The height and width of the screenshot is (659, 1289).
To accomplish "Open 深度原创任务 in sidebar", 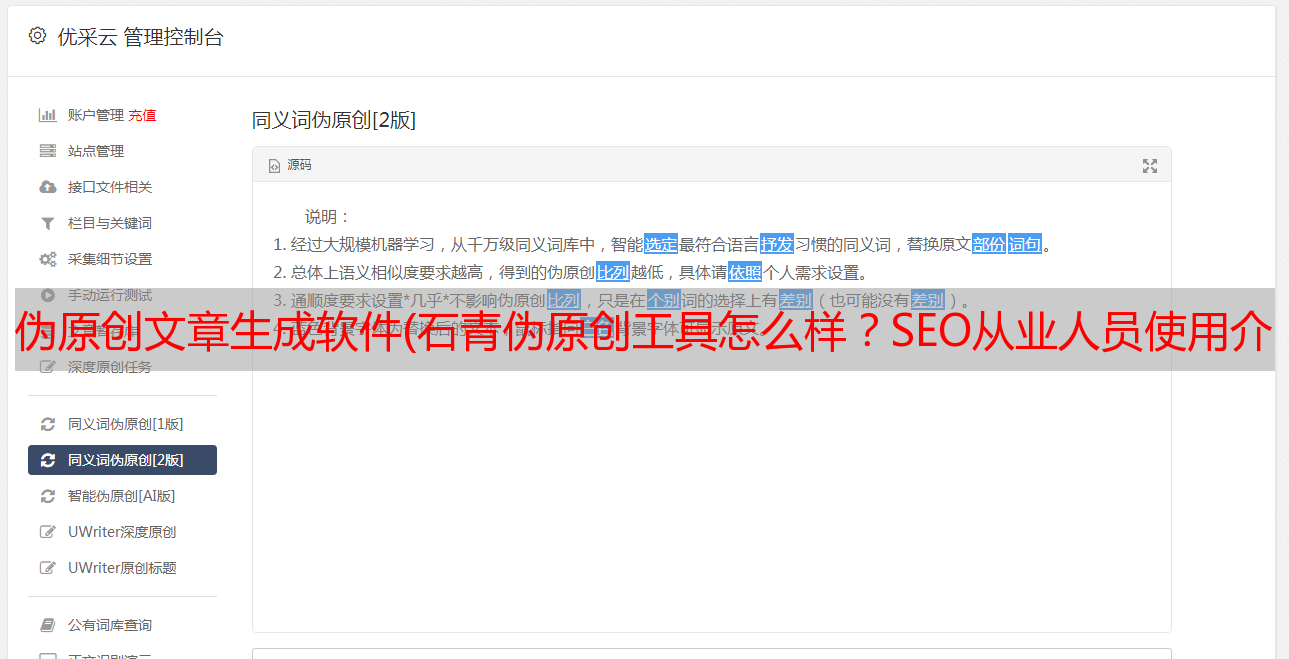I will coord(122,367).
